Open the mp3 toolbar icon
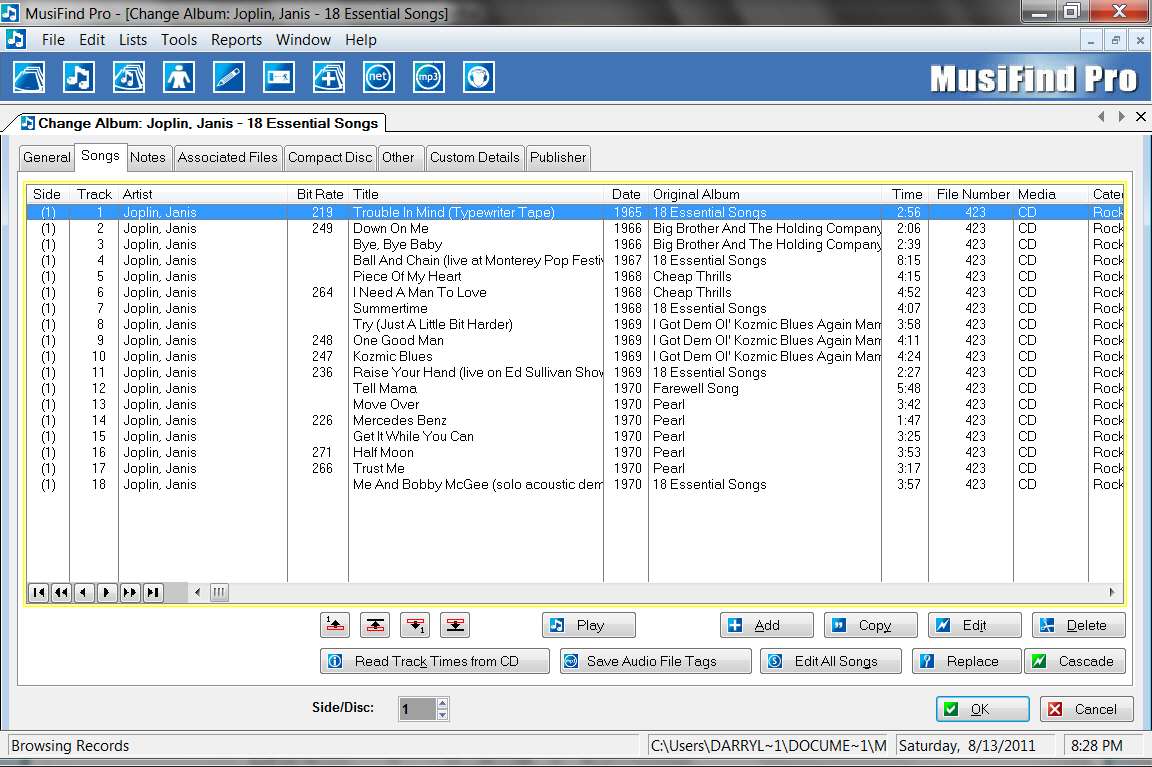The image size is (1152, 767). click(428, 77)
